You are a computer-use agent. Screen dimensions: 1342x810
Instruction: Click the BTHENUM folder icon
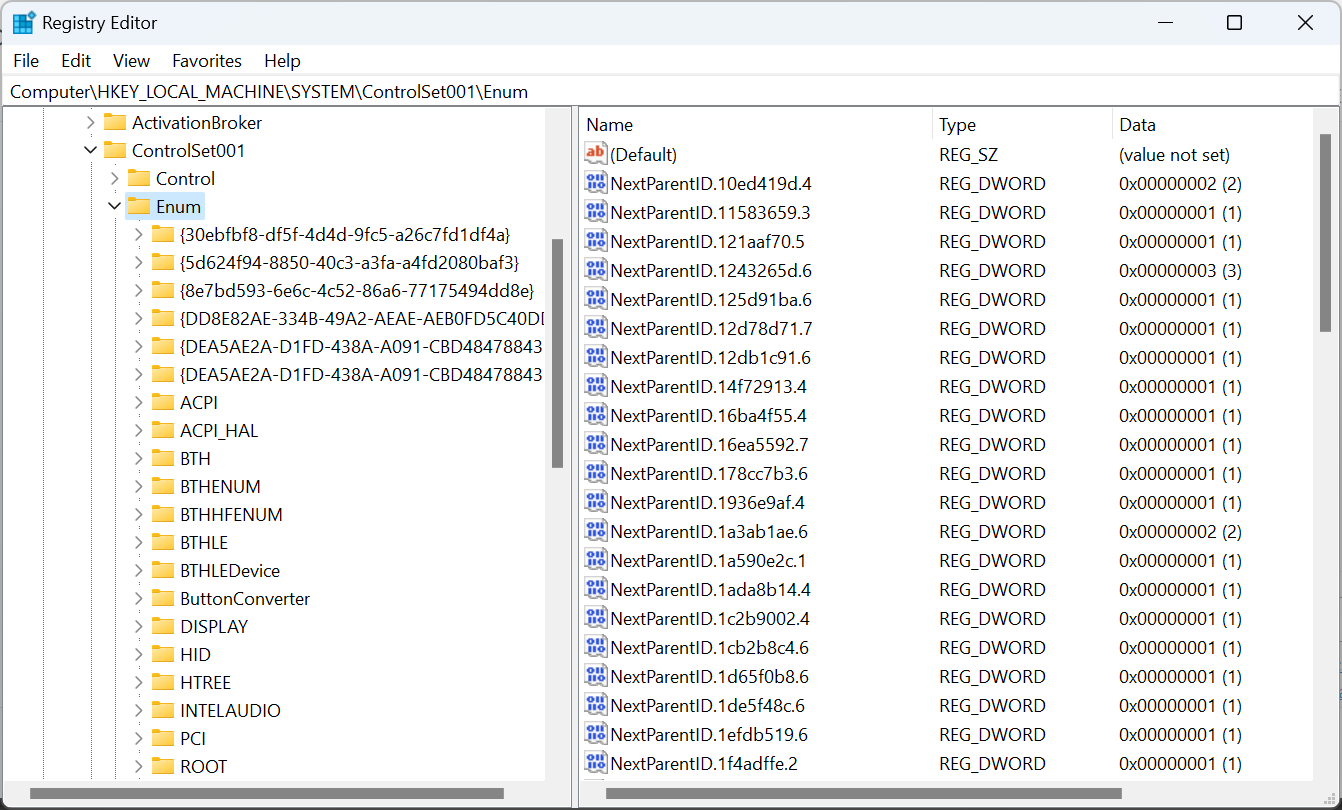tap(163, 486)
